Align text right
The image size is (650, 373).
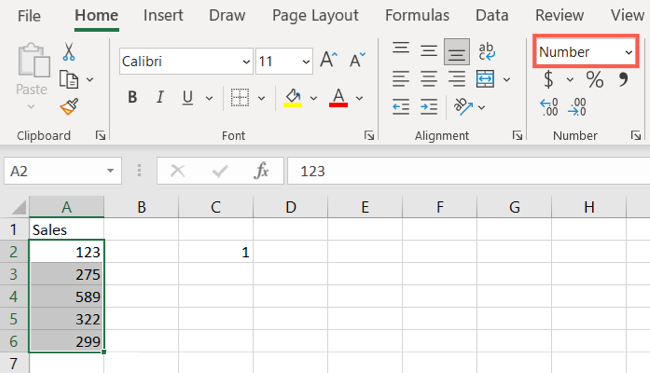click(457, 79)
